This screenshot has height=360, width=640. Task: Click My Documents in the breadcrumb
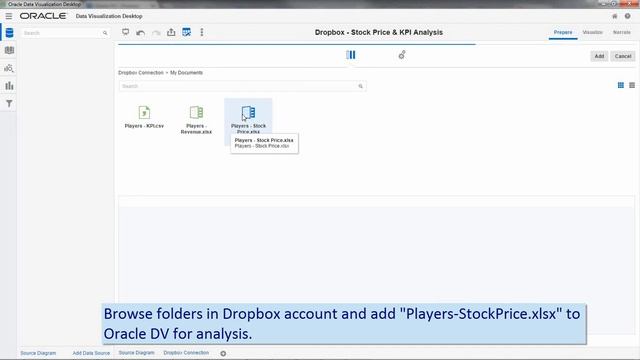(186, 73)
